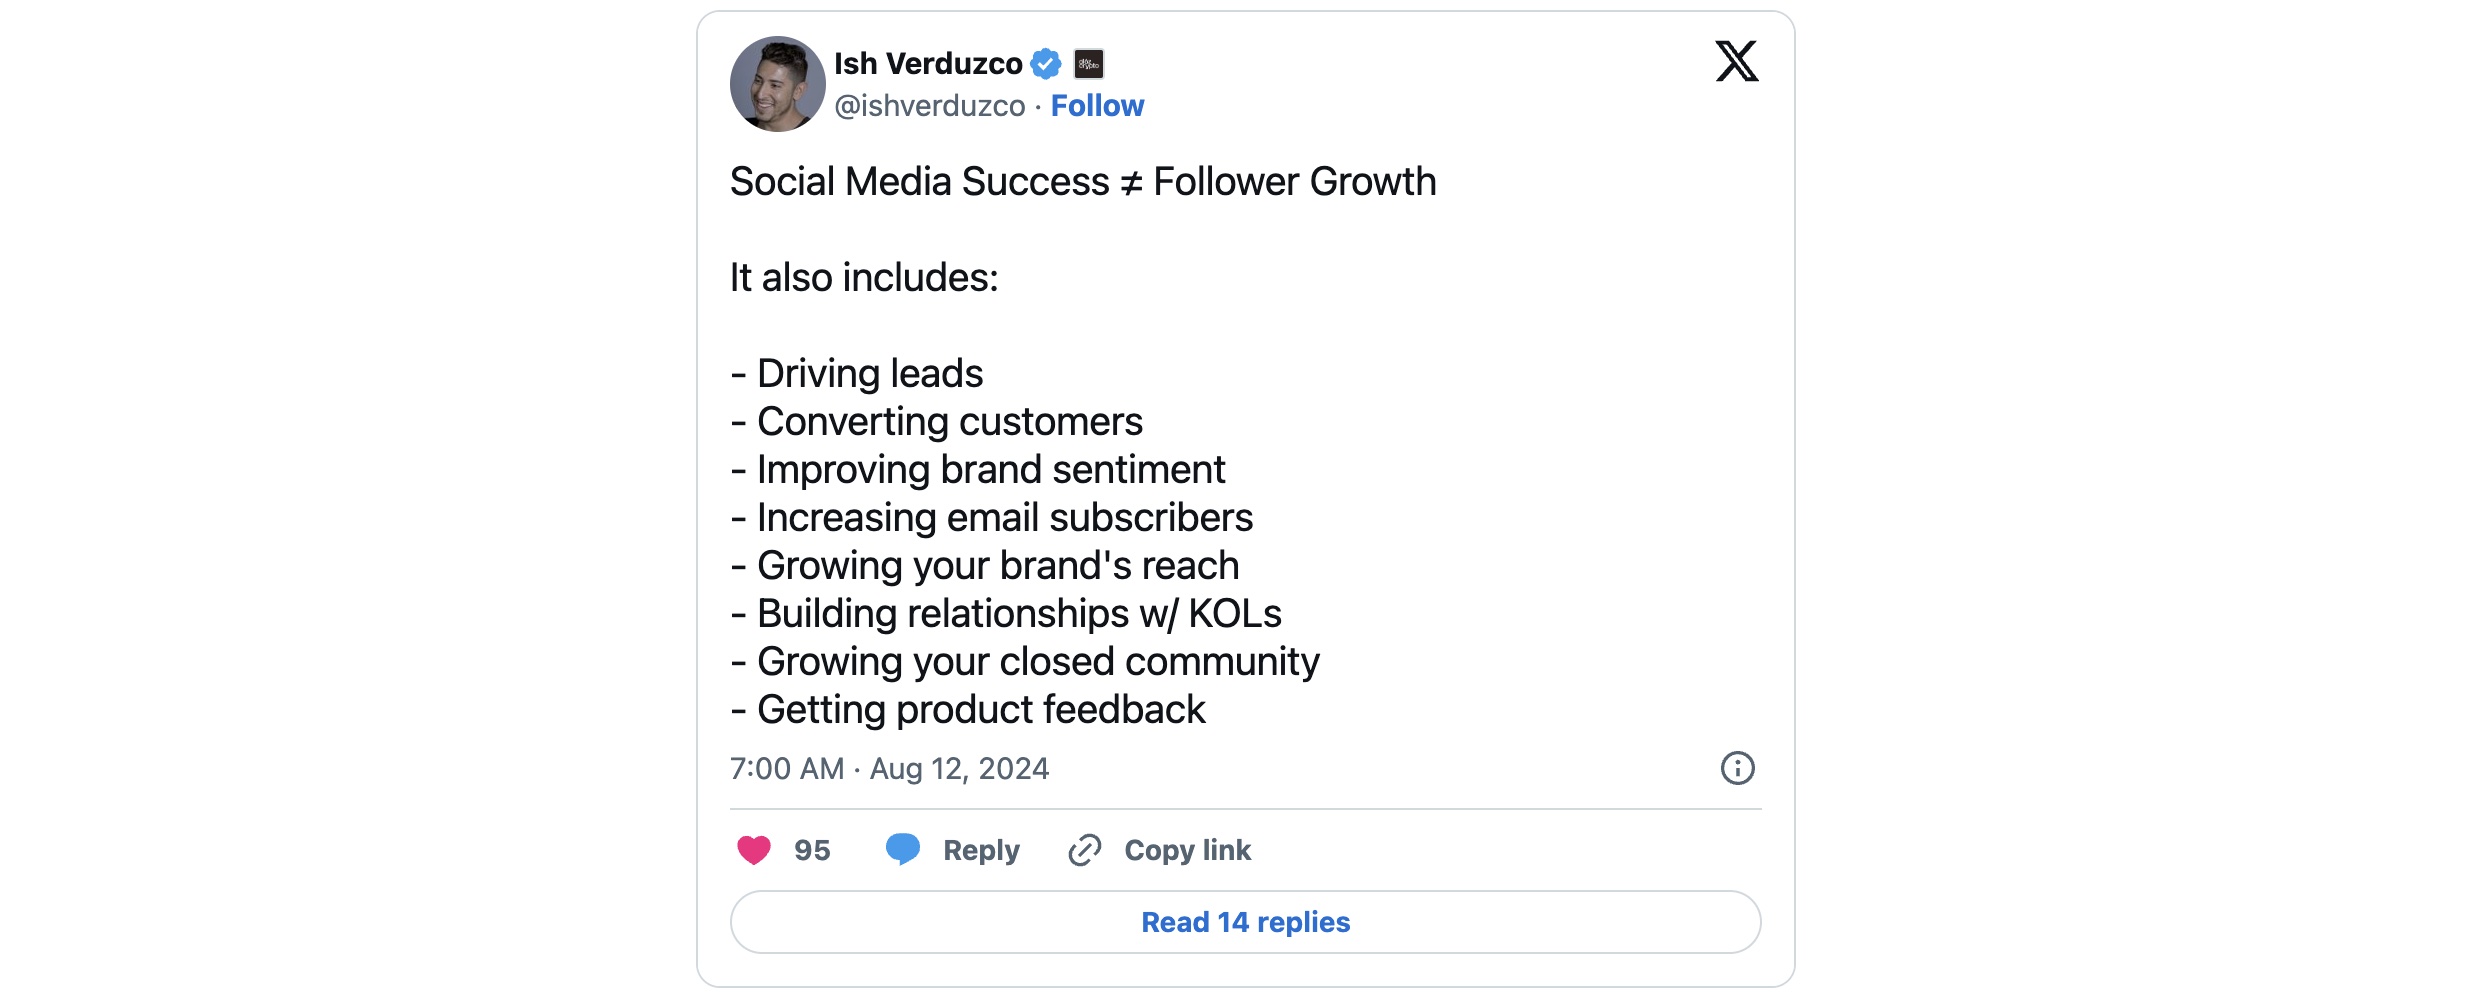Click the Reply text label
2480x998 pixels.
click(x=981, y=850)
